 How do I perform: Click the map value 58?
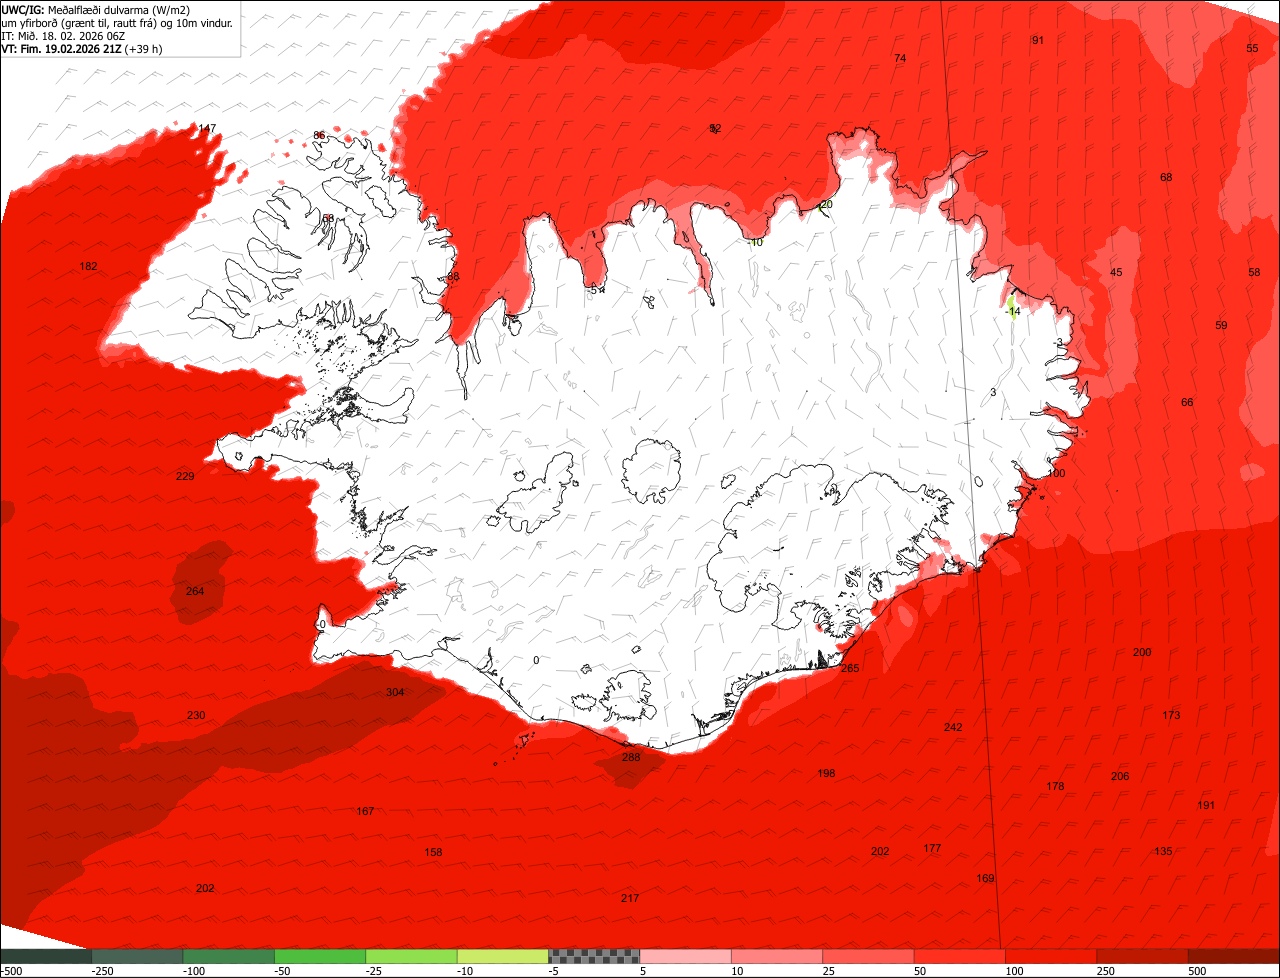pos(1254,272)
